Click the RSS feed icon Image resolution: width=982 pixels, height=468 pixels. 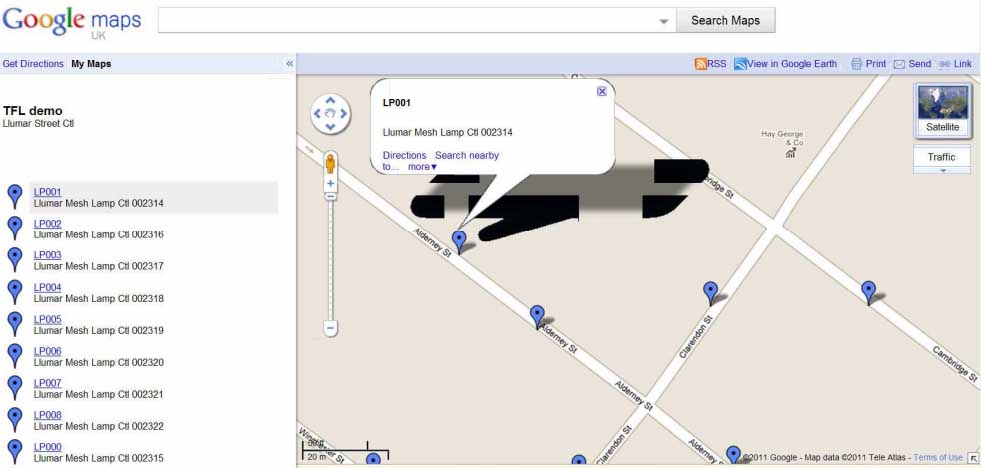point(701,64)
